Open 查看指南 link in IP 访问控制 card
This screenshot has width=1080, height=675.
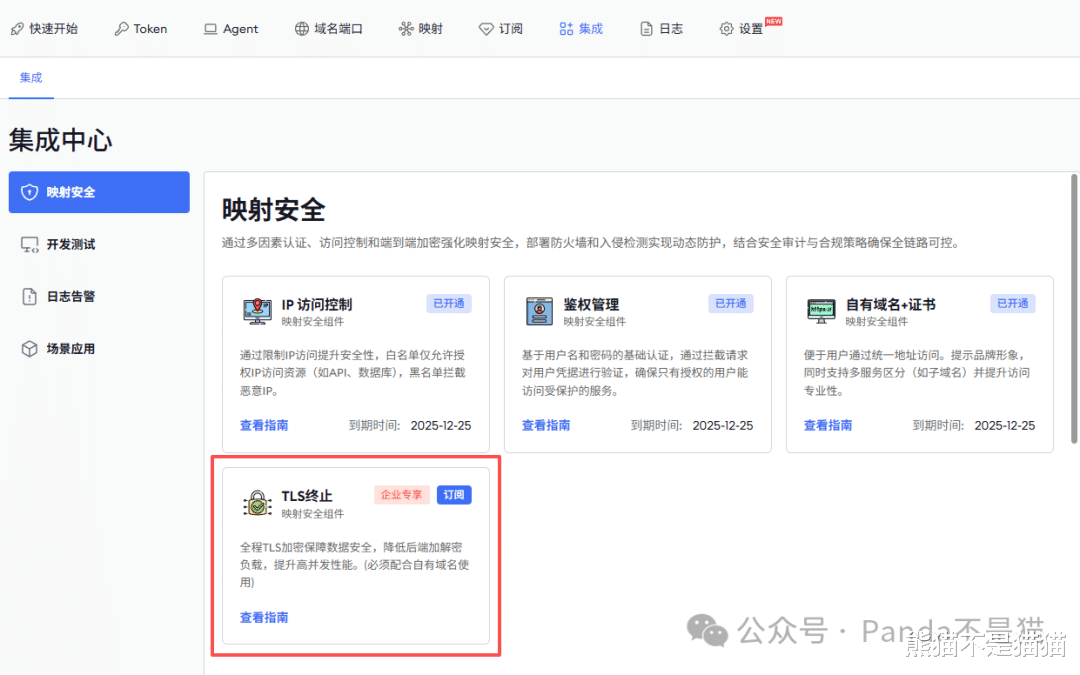point(264,426)
